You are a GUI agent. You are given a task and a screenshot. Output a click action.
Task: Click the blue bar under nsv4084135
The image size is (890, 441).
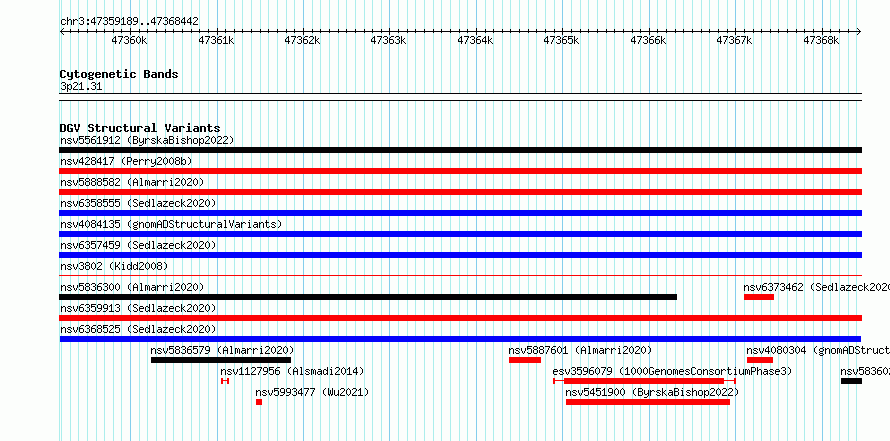(x=460, y=234)
